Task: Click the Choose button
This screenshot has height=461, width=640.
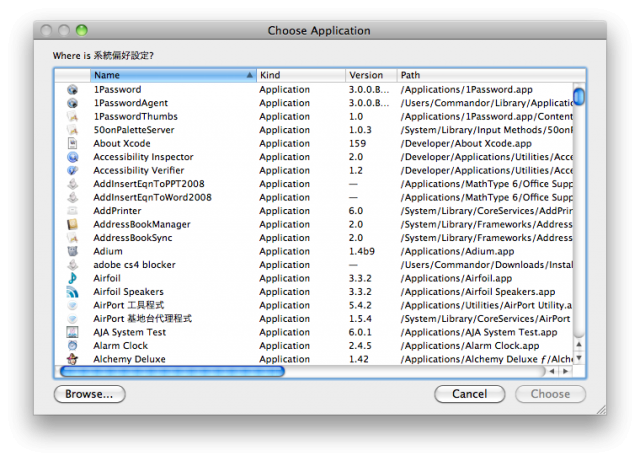Action: point(550,394)
